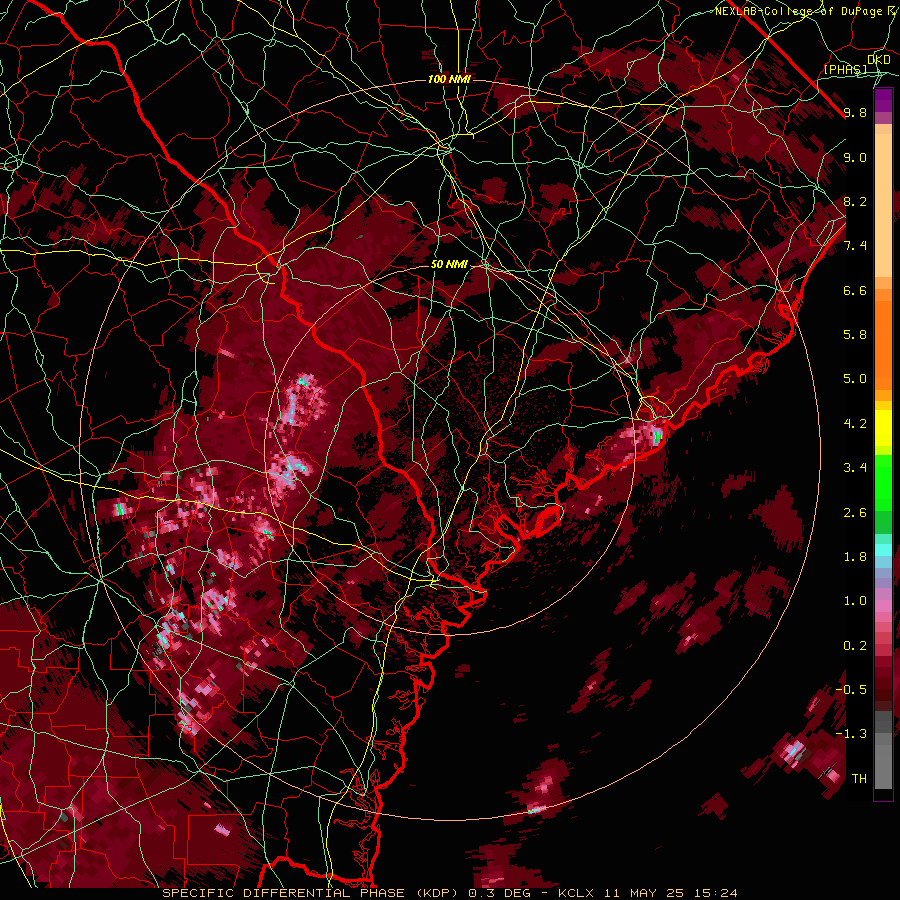Click the "50 NMI" range ring label
Screen dimensions: 900x900
[x=449, y=265]
